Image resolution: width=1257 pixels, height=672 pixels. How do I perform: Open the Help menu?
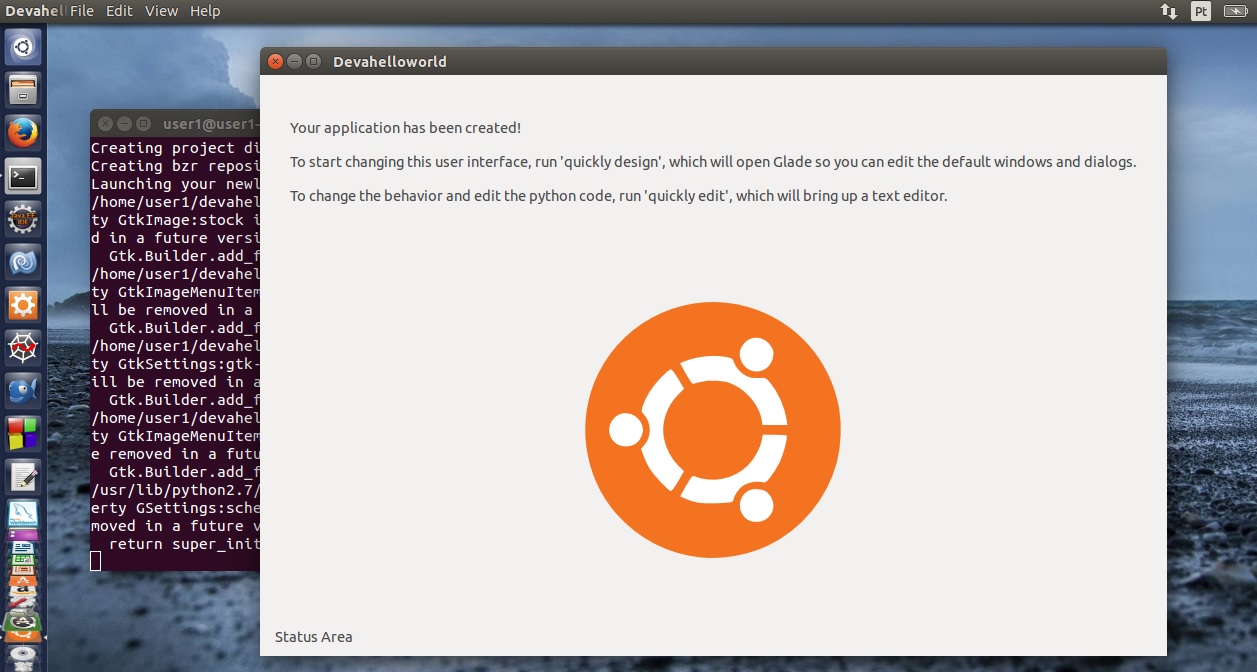point(205,11)
